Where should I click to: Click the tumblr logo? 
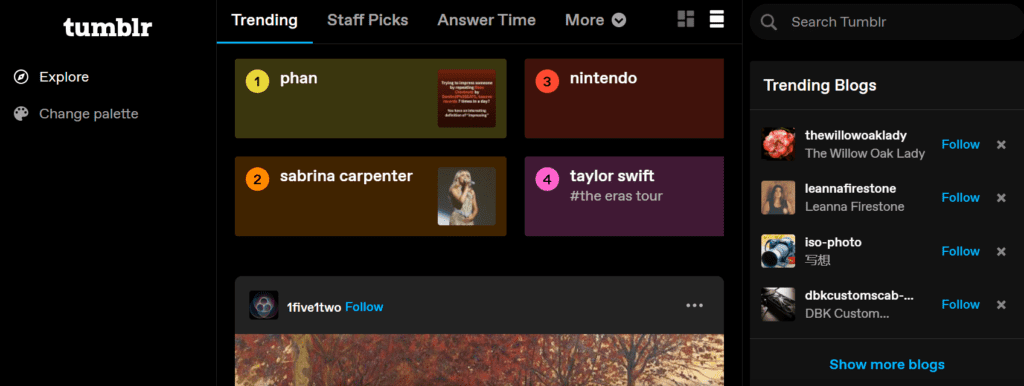[x=108, y=27]
